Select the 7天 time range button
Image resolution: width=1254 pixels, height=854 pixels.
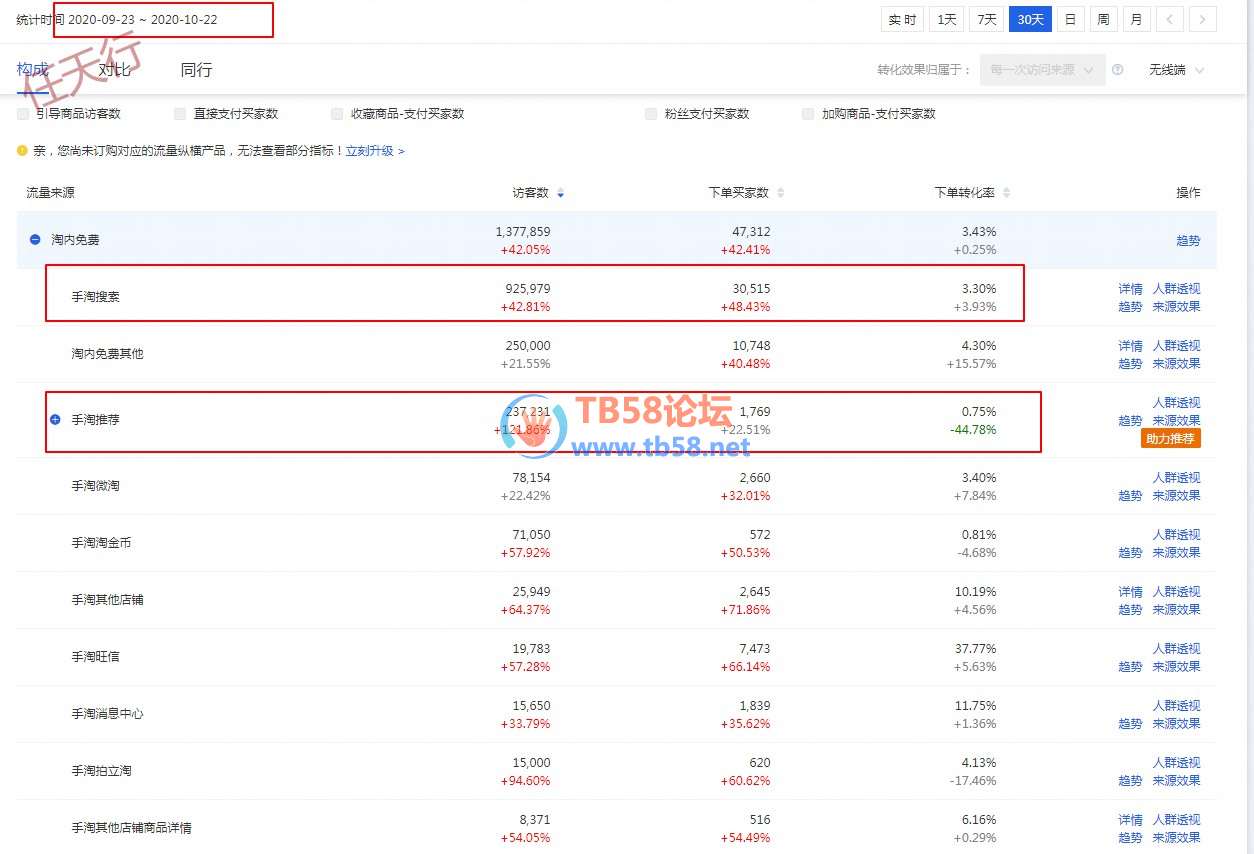point(987,20)
